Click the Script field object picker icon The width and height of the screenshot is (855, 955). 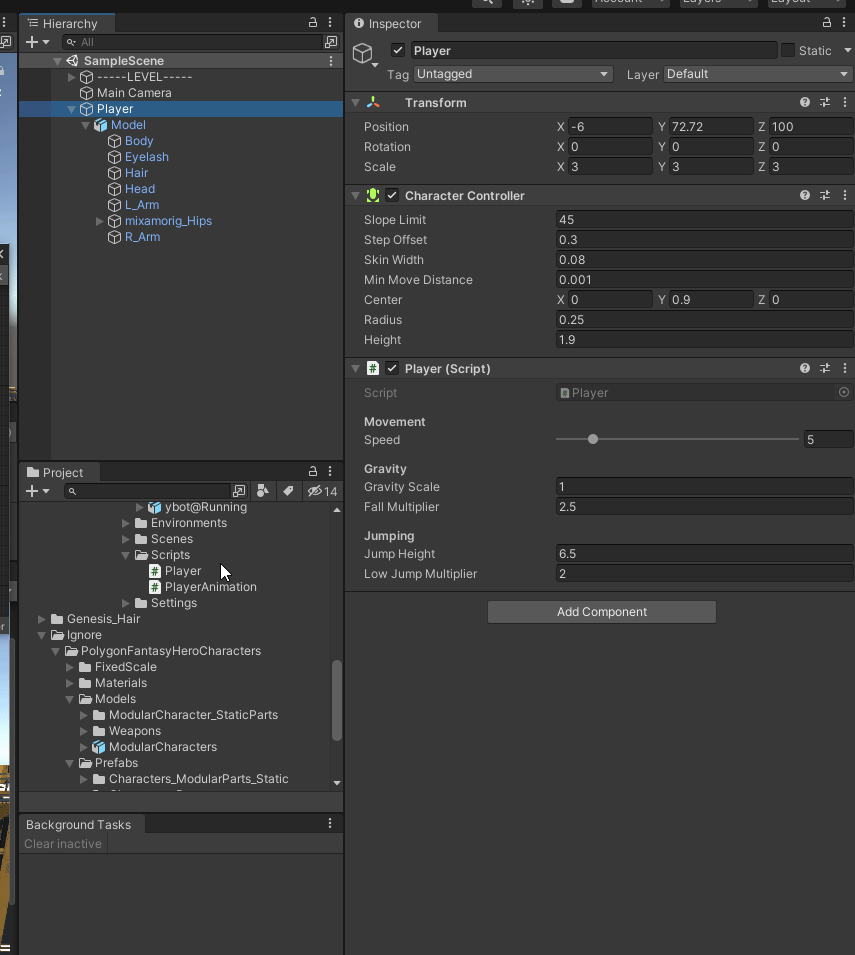[x=843, y=392]
